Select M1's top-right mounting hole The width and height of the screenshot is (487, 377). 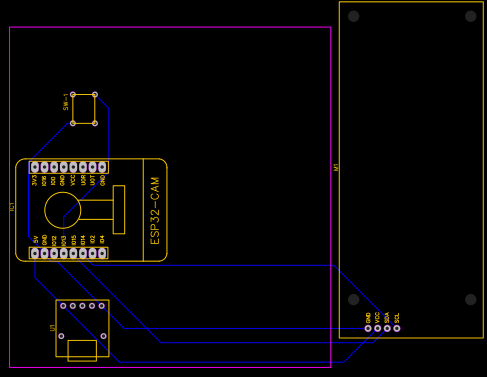point(471,16)
